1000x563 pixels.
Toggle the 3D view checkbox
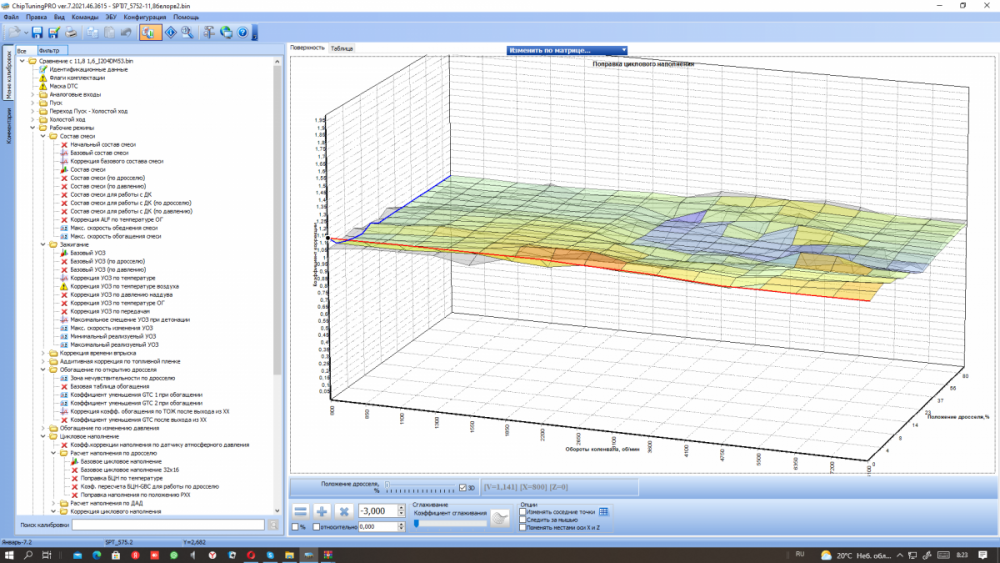tap(461, 488)
